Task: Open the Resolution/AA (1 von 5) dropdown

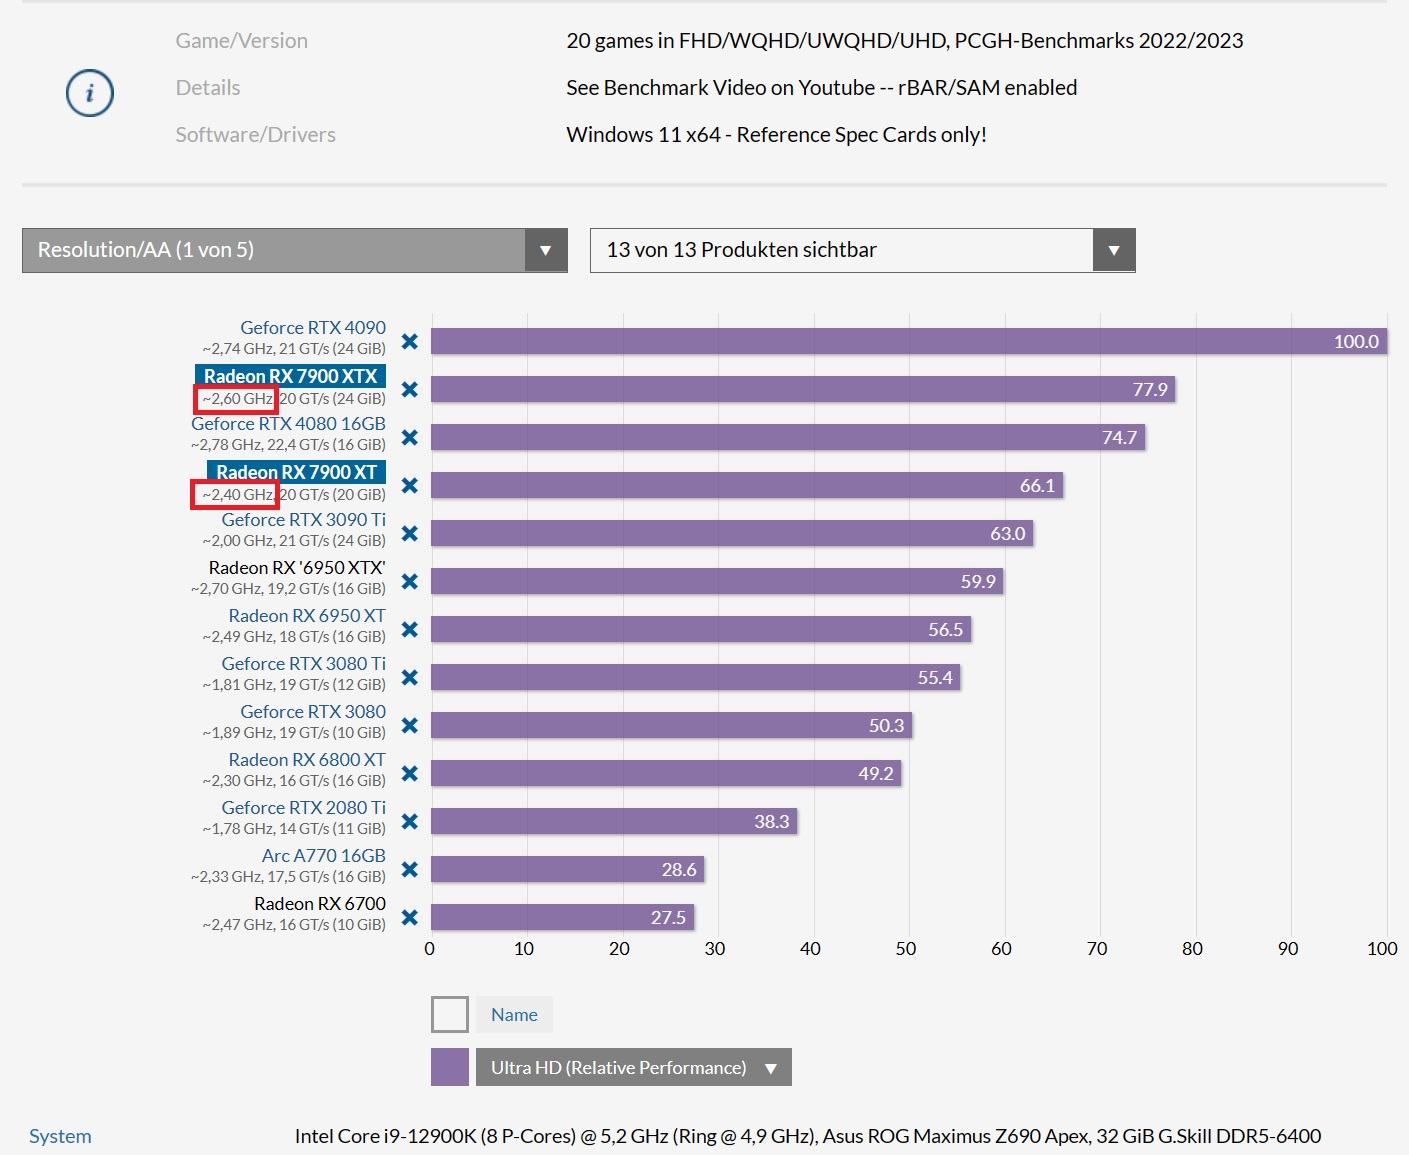Action: 295,250
